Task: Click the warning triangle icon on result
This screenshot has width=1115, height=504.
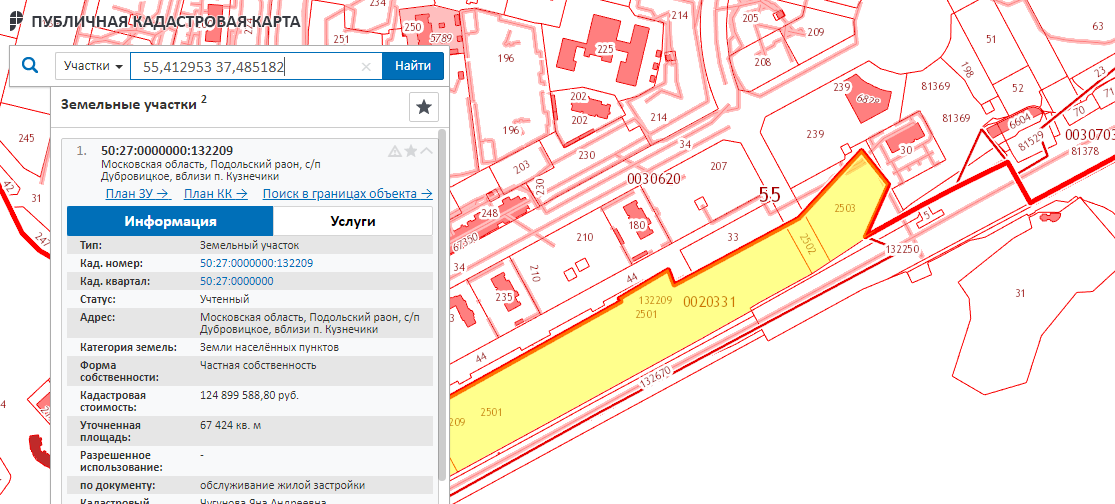Action: point(394,151)
